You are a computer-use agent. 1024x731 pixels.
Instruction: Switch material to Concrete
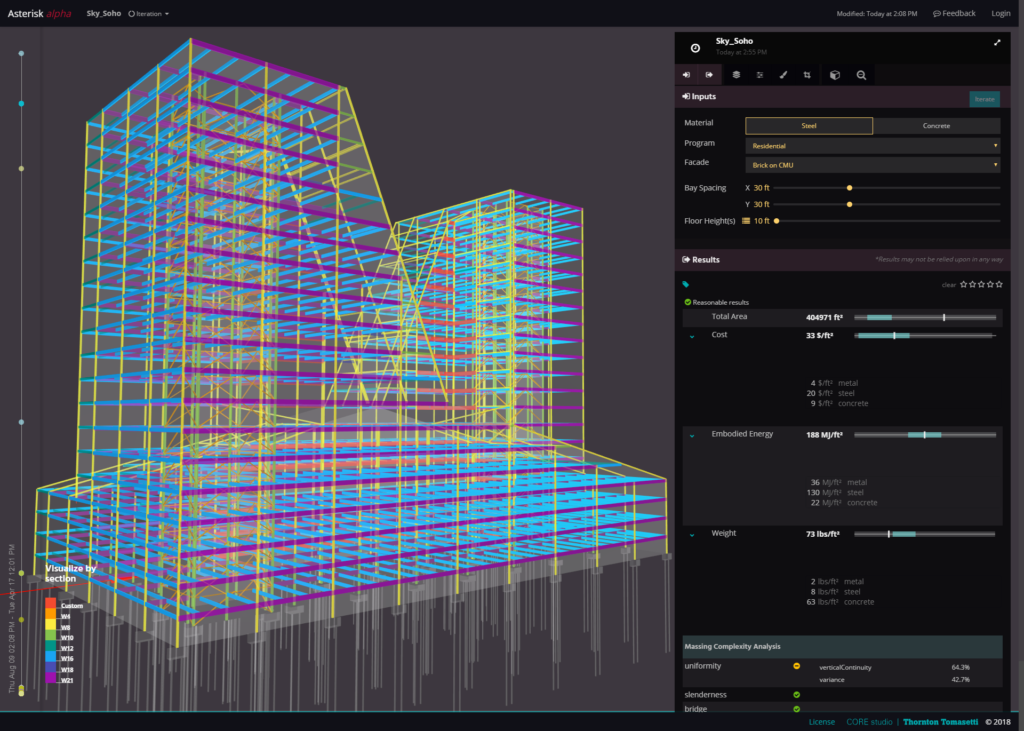936,126
